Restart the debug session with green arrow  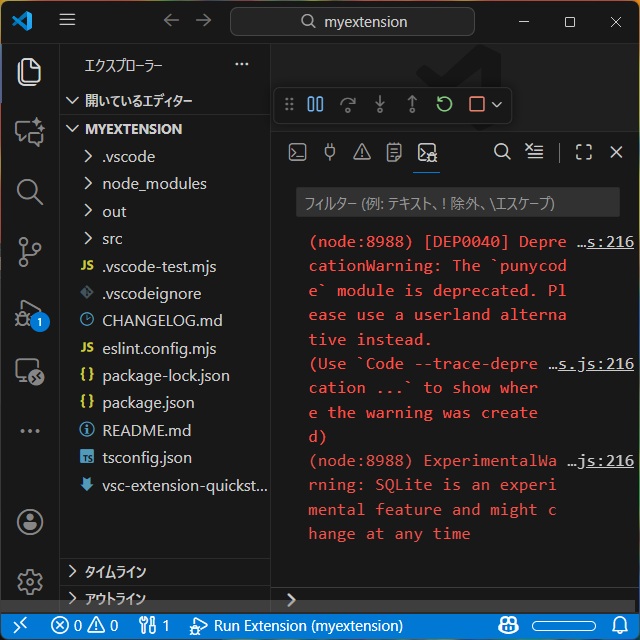[x=444, y=104]
